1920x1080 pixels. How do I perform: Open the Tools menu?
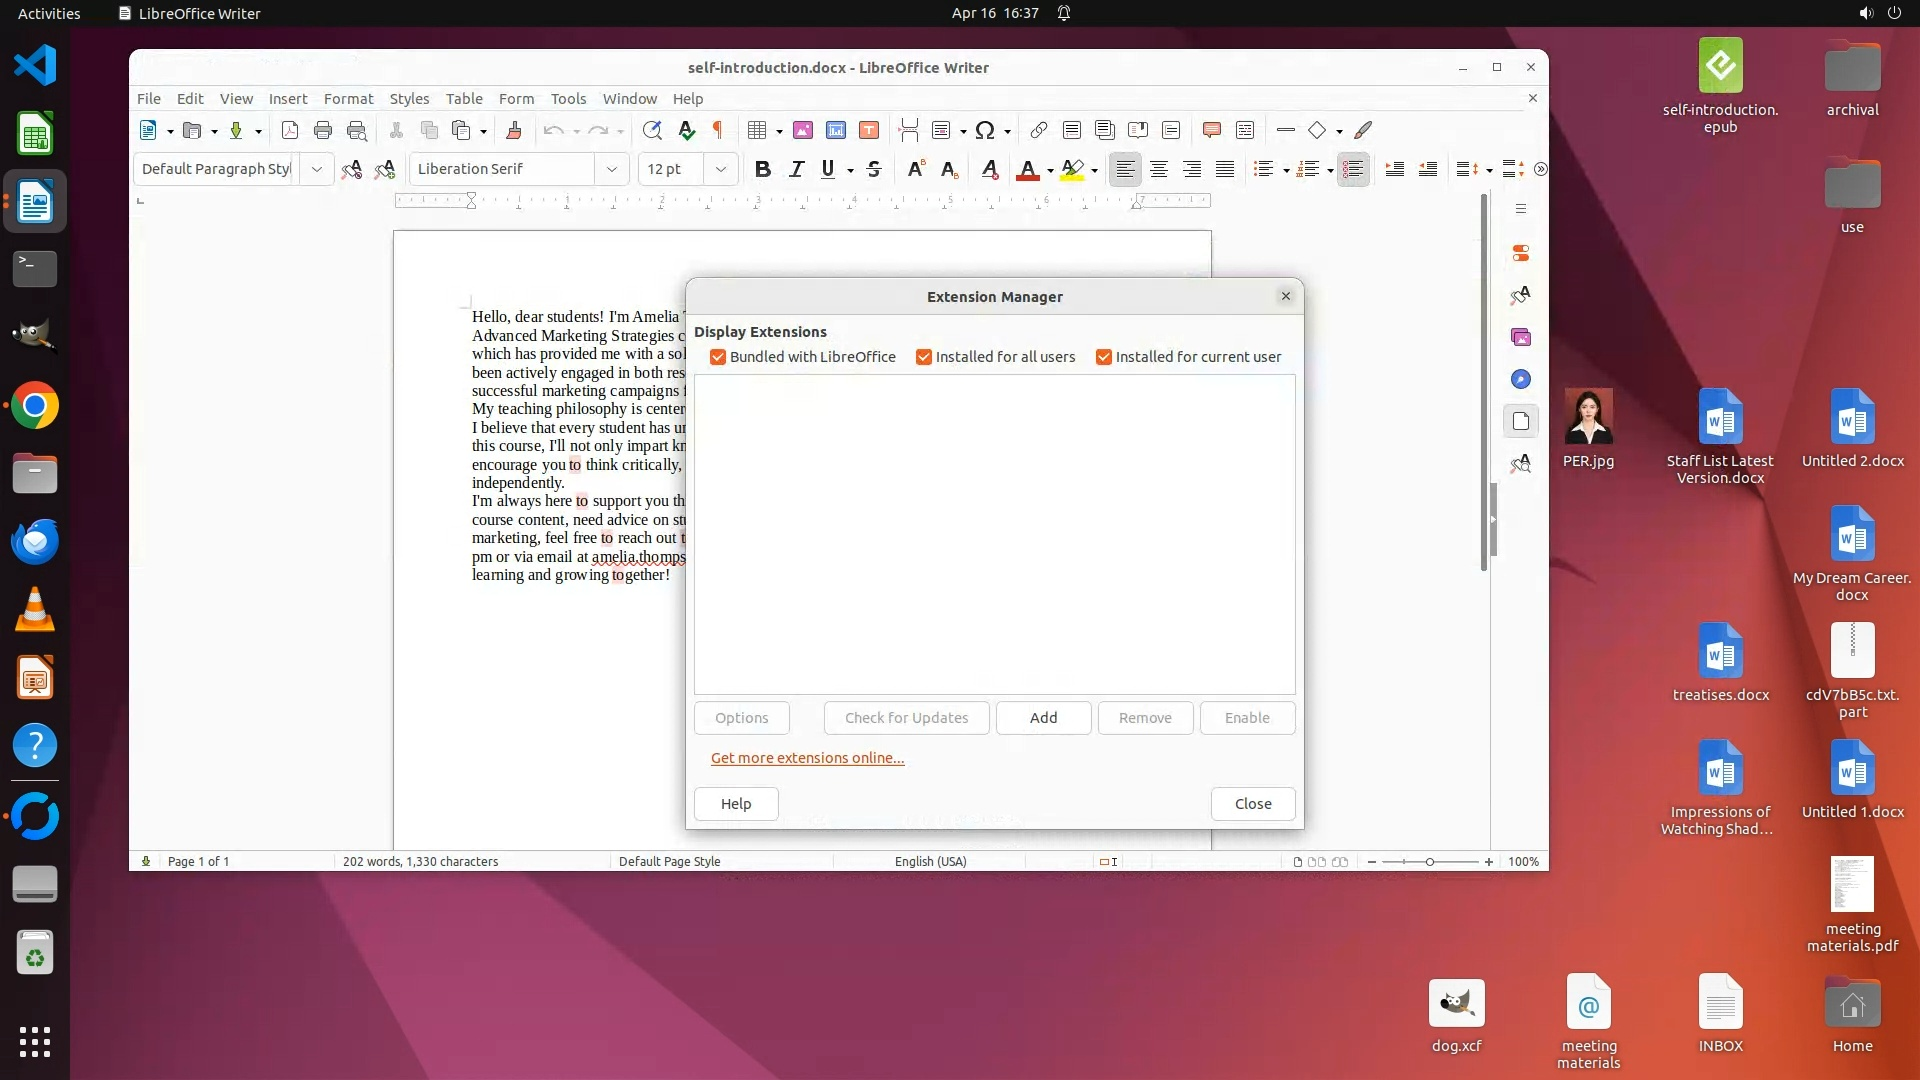pyautogui.click(x=568, y=98)
